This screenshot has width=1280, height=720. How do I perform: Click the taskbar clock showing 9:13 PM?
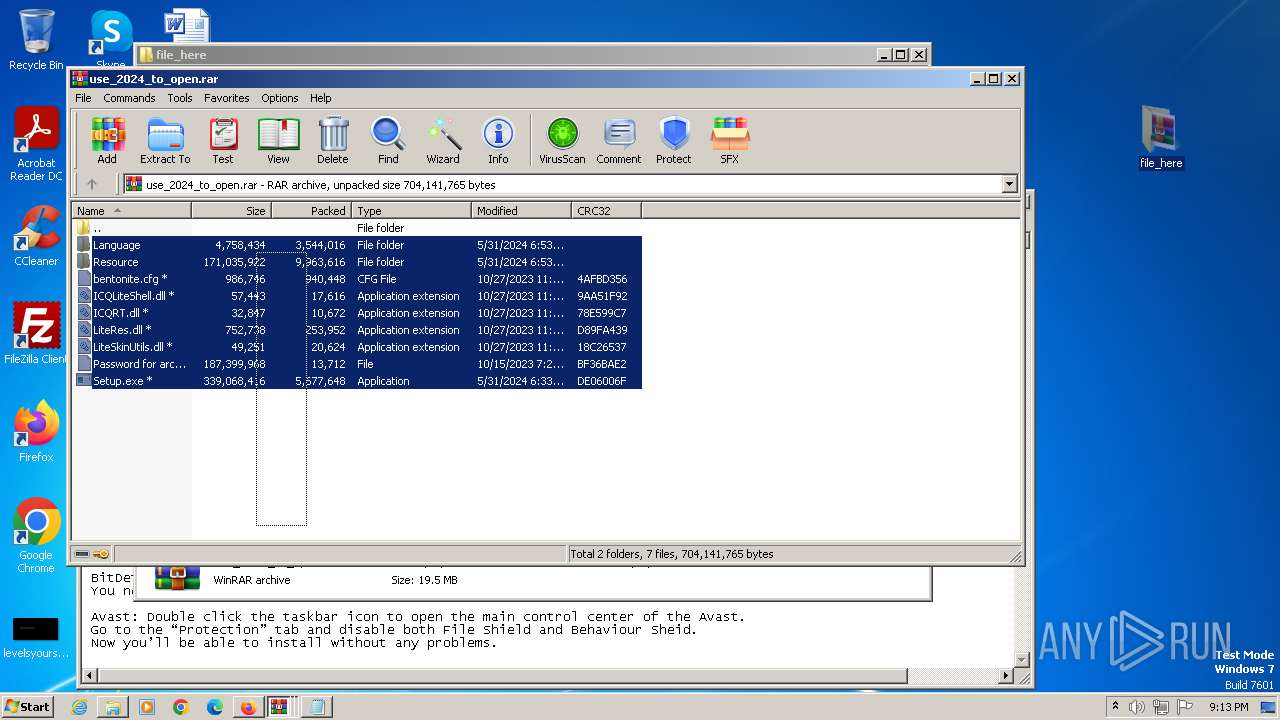1229,707
